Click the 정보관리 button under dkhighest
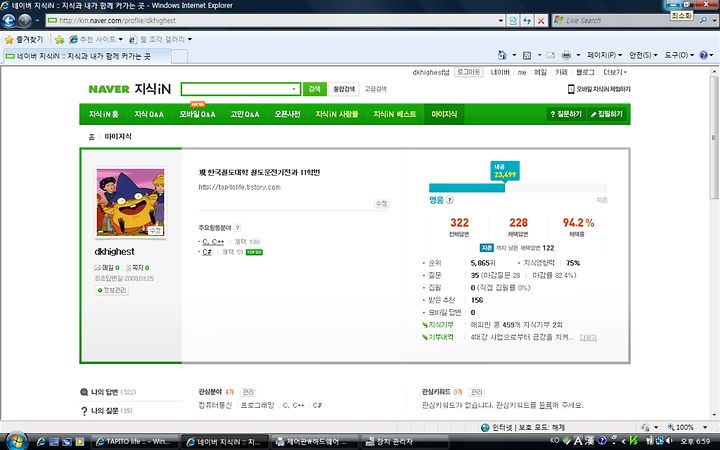The image size is (720, 450). 112,290
